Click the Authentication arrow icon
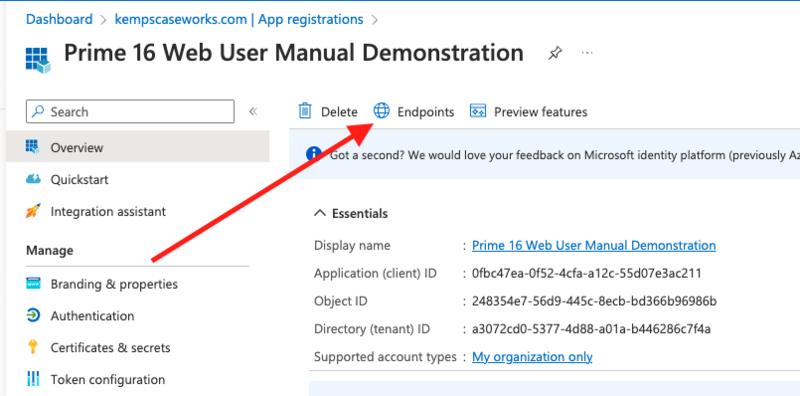800x396 pixels. pyautogui.click(x=33, y=315)
